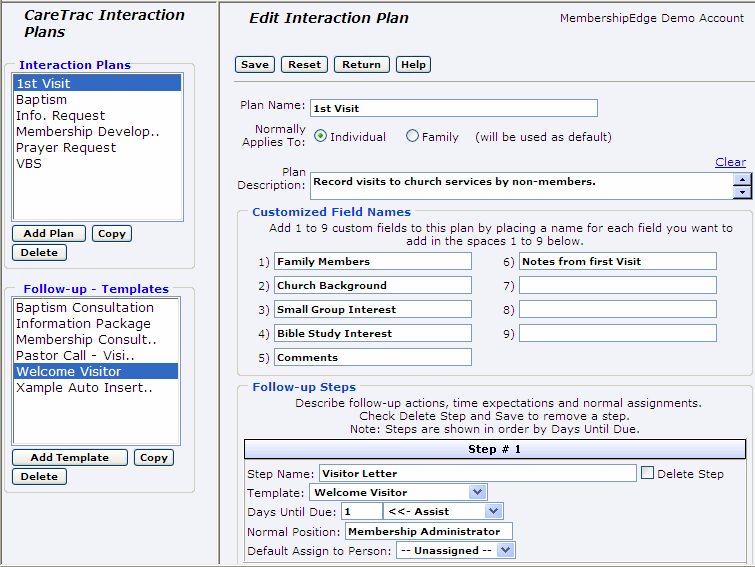Check the Delete Step checkbox

pos(649,473)
